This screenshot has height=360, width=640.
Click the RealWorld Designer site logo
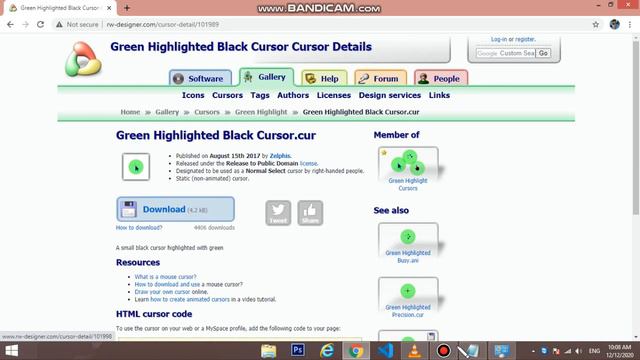click(x=83, y=60)
